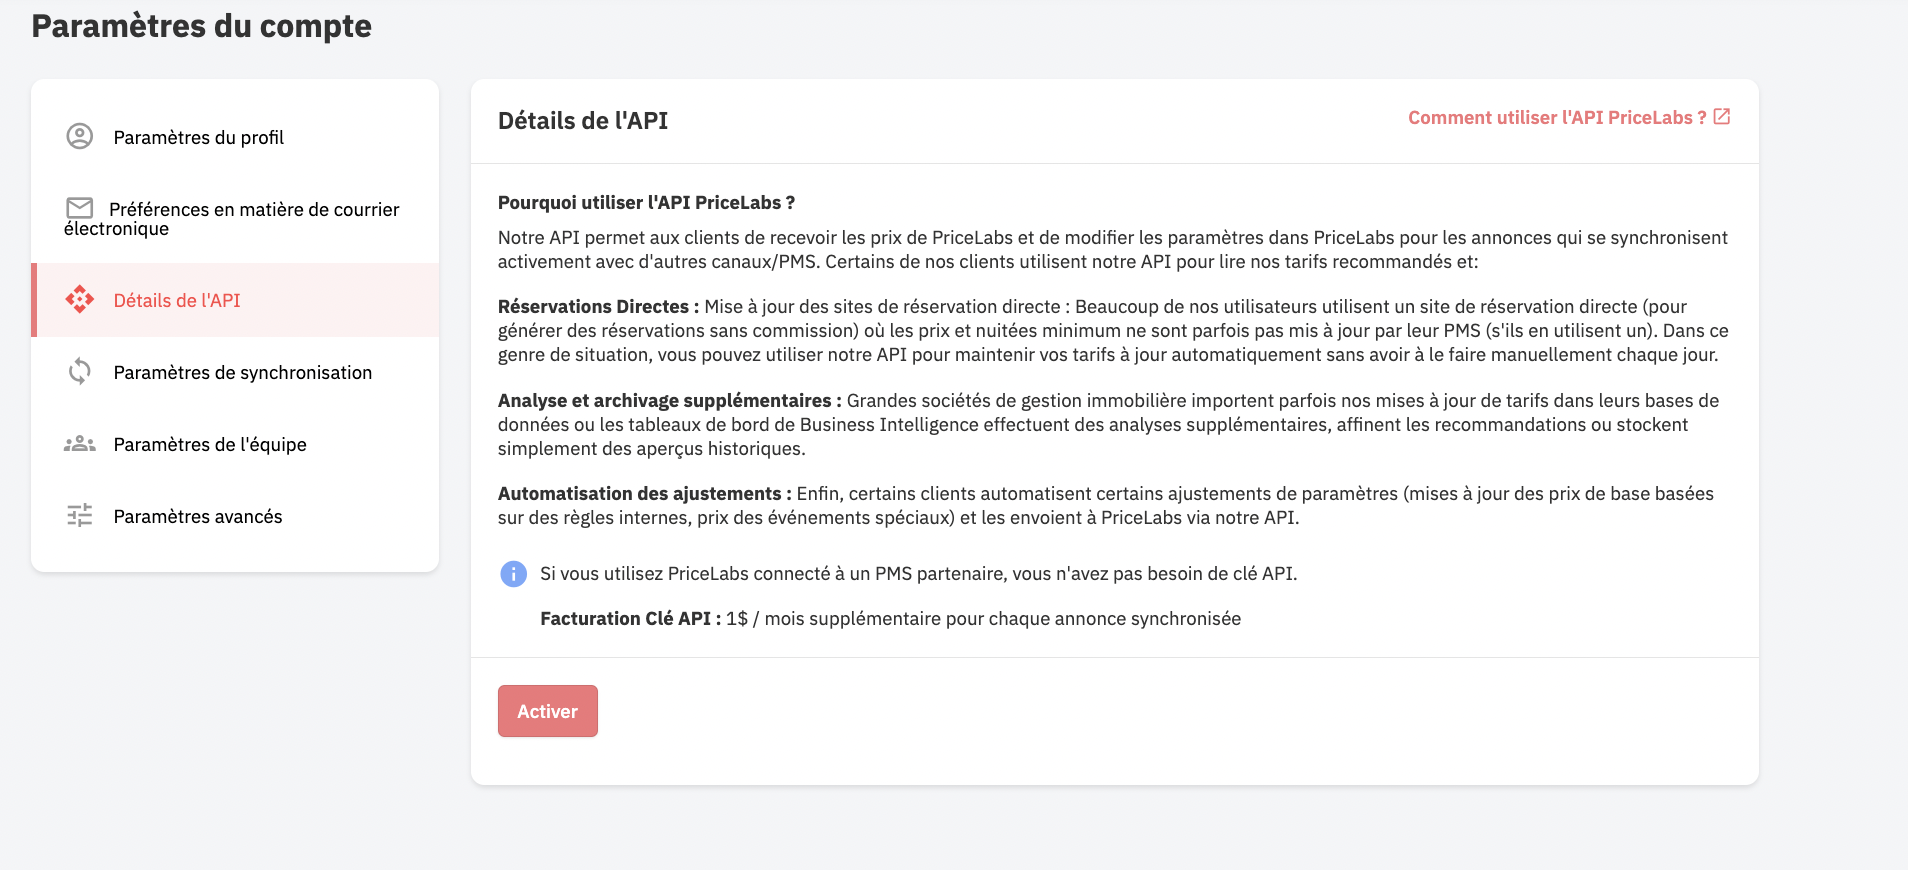Click the red API details diamond icon
This screenshot has width=1908, height=870.
click(80, 299)
